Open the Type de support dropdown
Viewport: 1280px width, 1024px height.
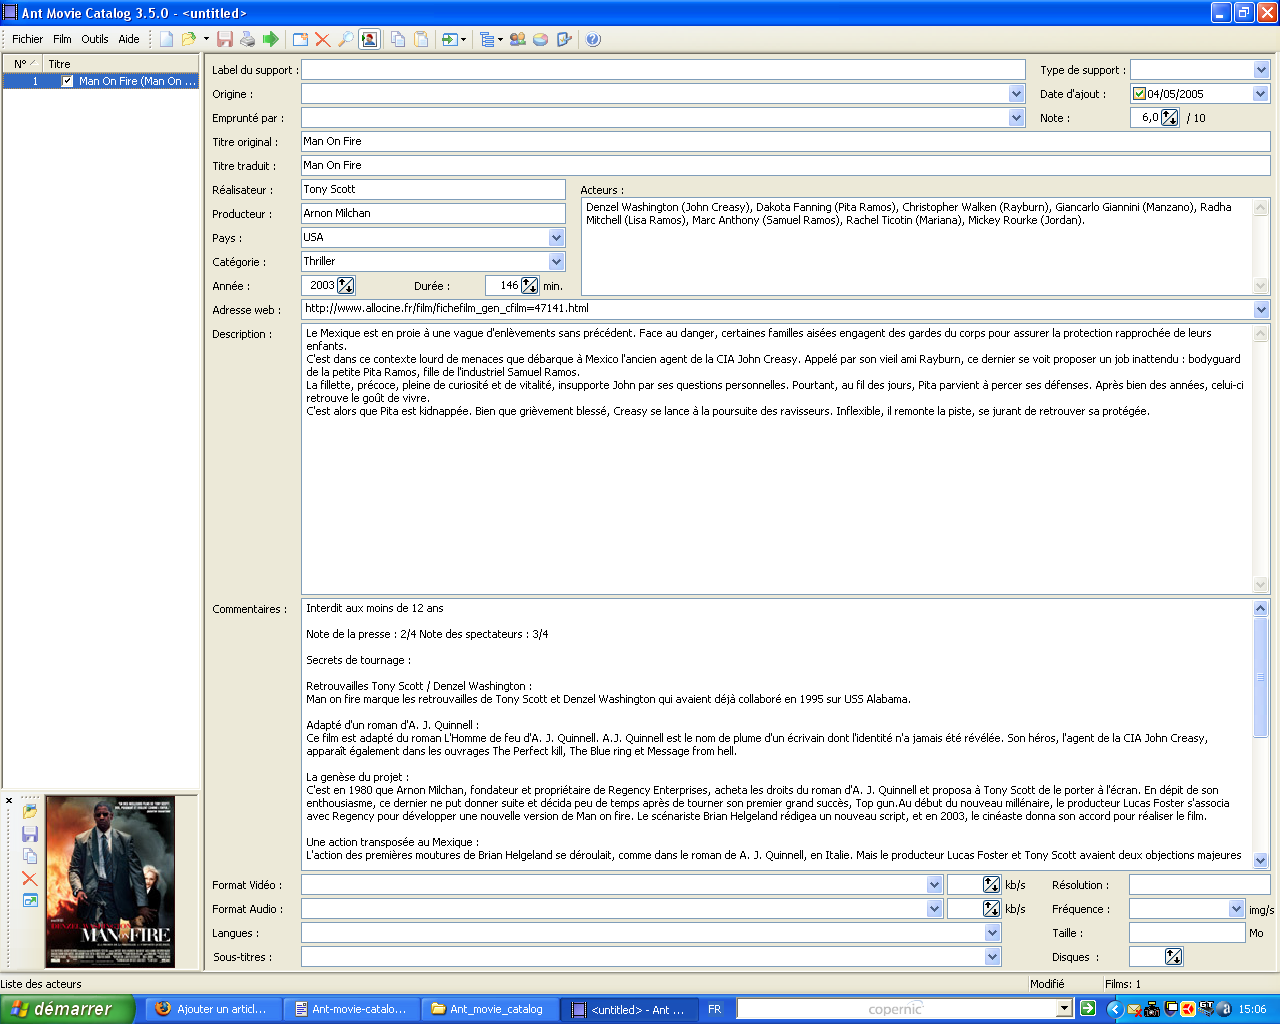tap(1260, 70)
